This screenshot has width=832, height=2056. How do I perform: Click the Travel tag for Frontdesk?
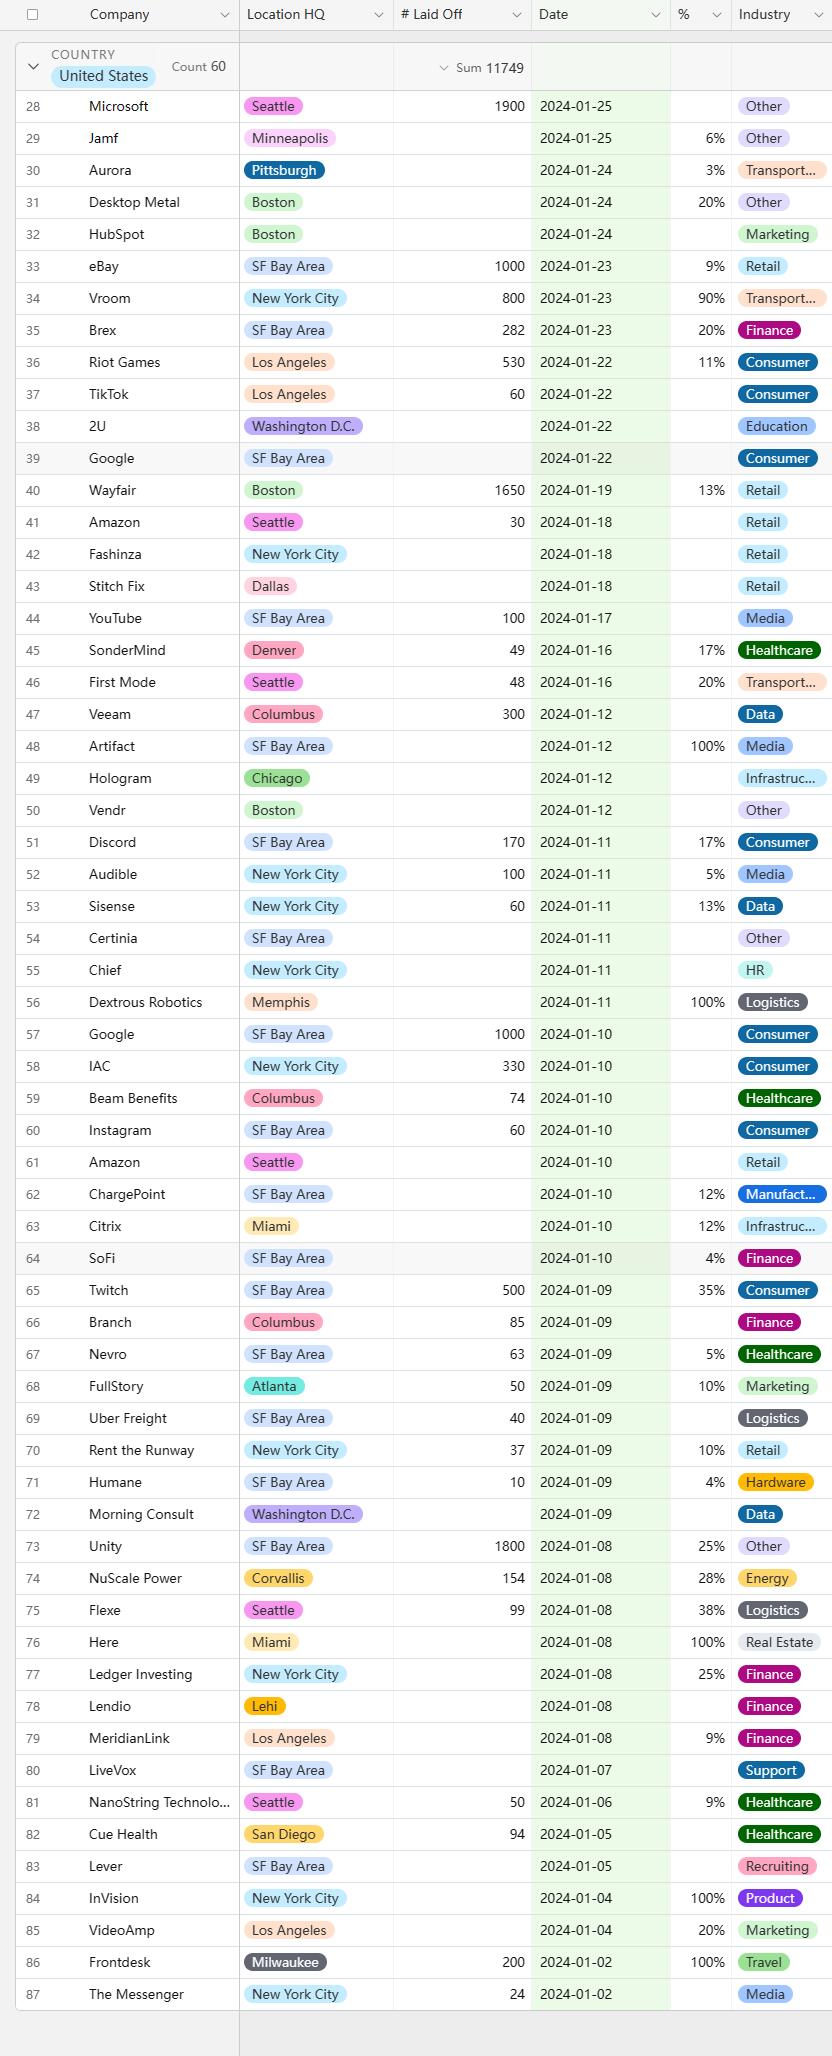click(x=763, y=1962)
